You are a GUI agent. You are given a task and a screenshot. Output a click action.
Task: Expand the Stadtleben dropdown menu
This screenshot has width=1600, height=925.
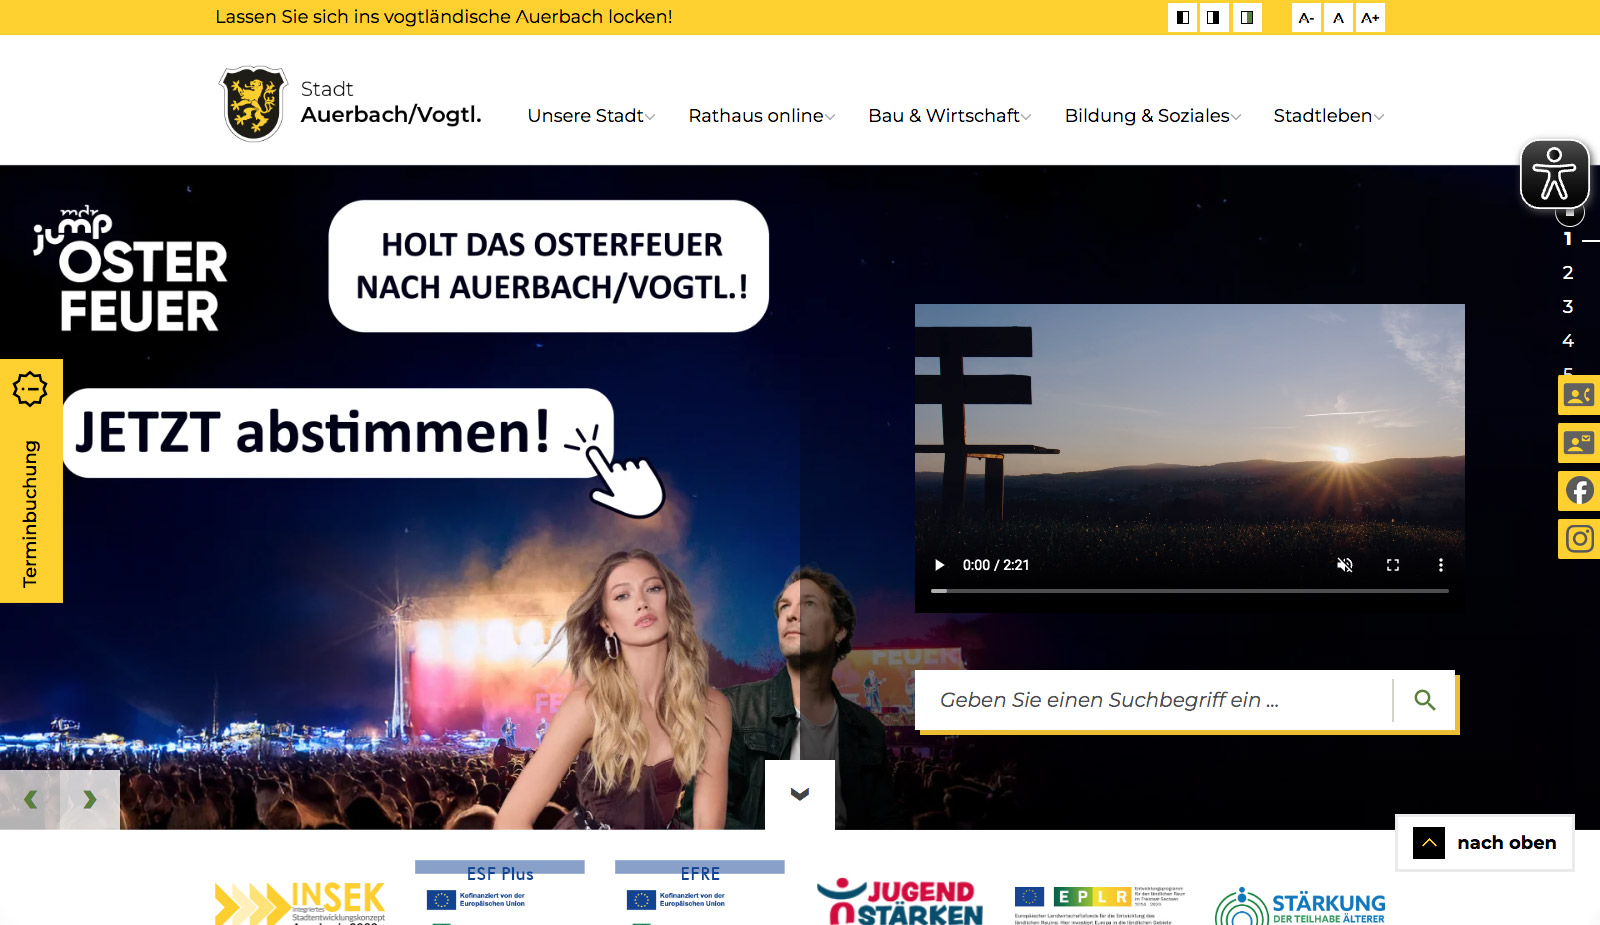click(x=1328, y=116)
